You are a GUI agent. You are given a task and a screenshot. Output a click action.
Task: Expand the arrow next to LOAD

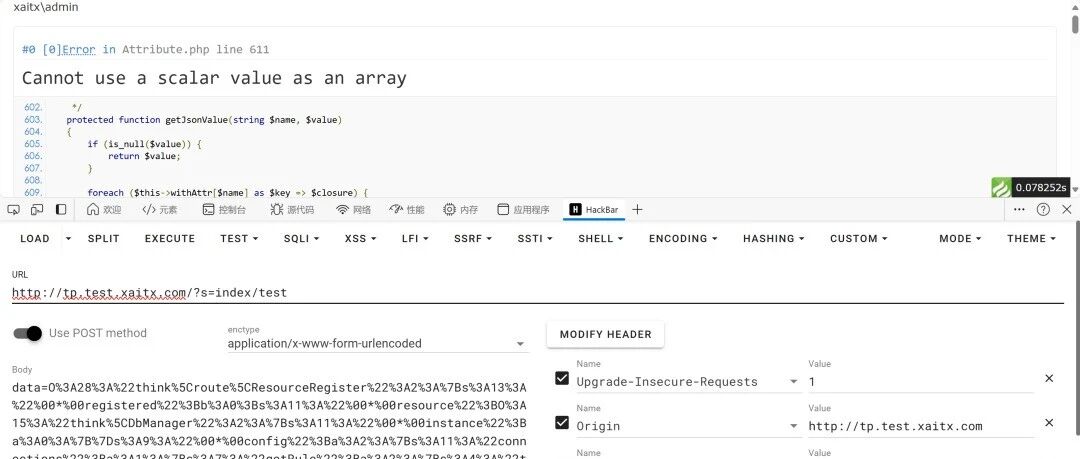point(68,238)
